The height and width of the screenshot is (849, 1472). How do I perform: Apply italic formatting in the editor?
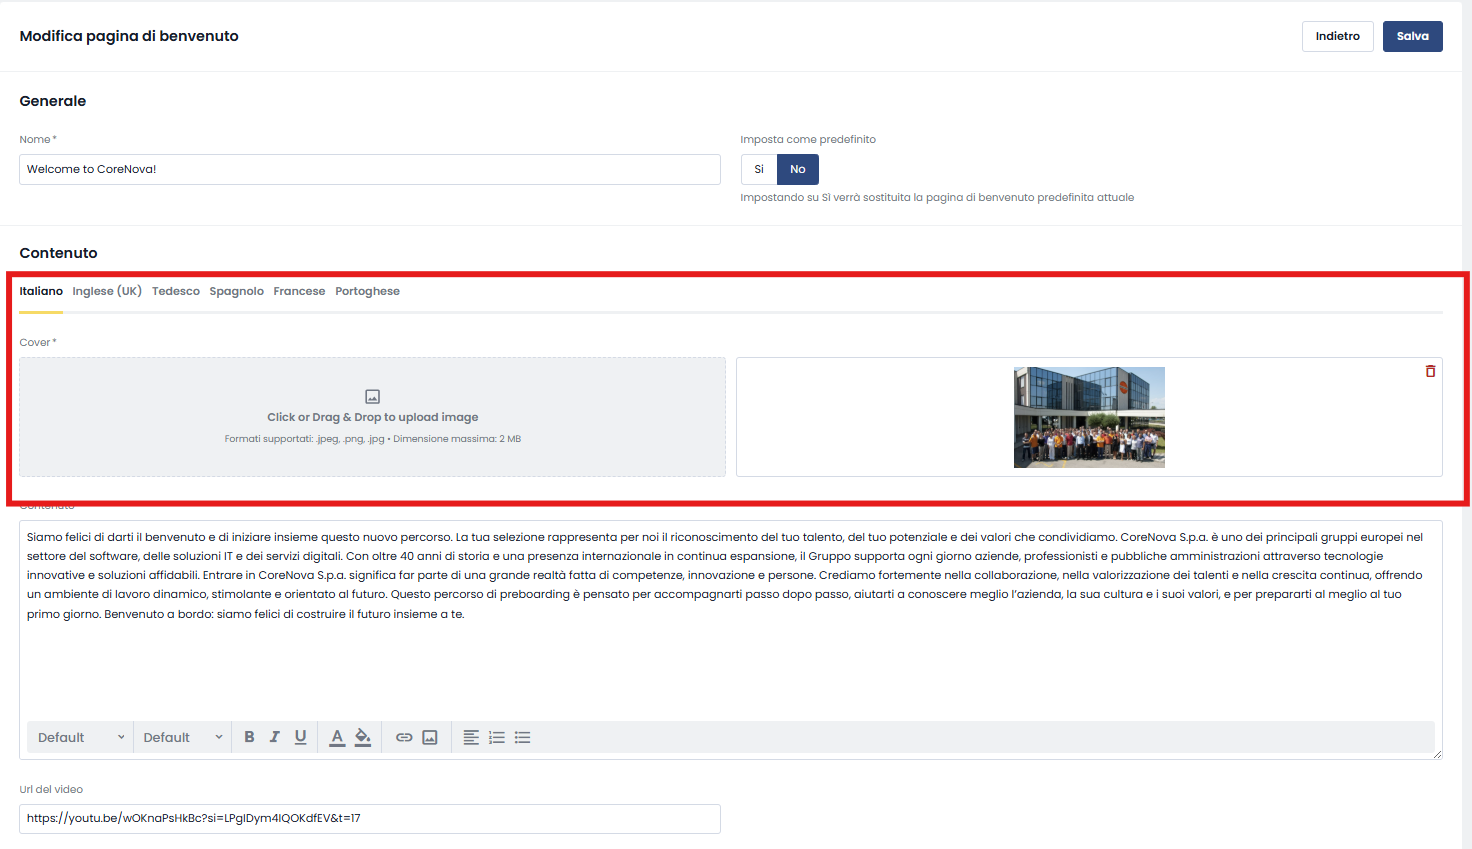(x=274, y=737)
